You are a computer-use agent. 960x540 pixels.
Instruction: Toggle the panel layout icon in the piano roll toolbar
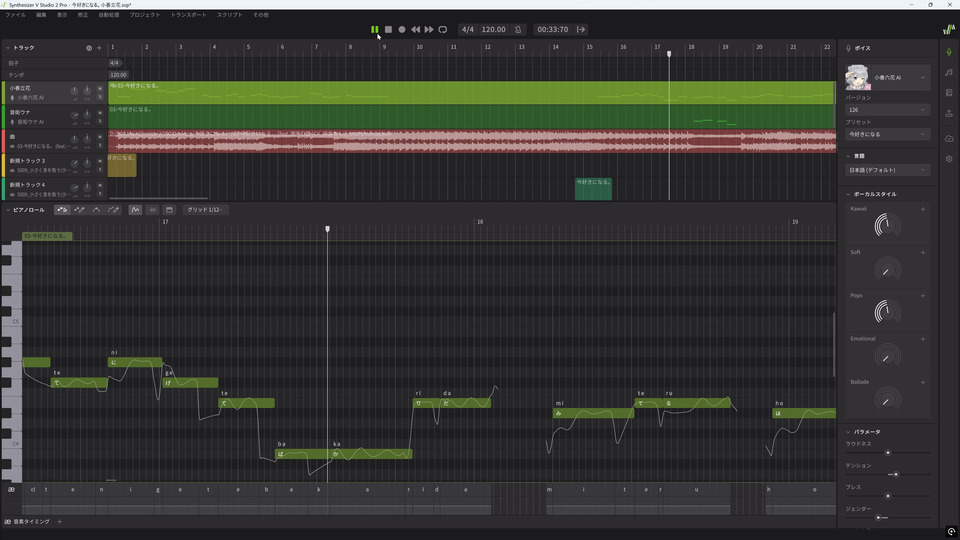[x=170, y=210]
